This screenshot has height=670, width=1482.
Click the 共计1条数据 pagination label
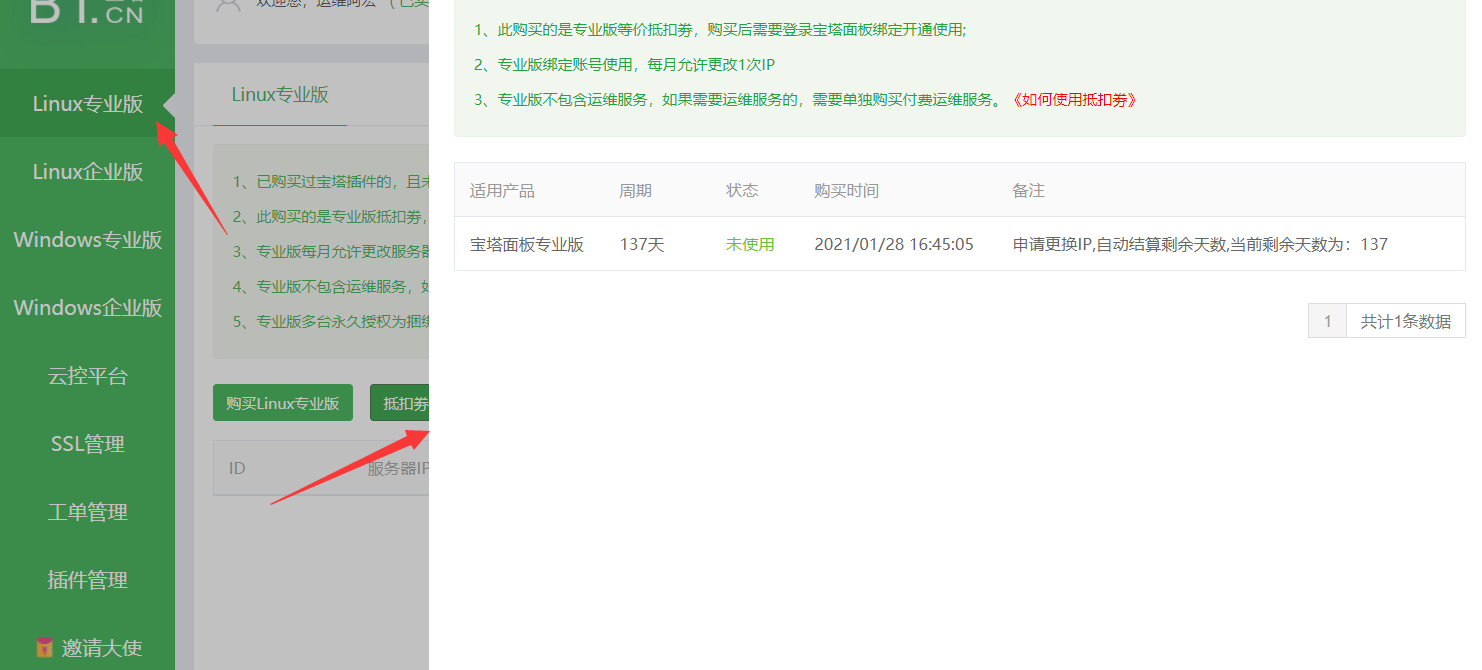pyautogui.click(x=1405, y=321)
